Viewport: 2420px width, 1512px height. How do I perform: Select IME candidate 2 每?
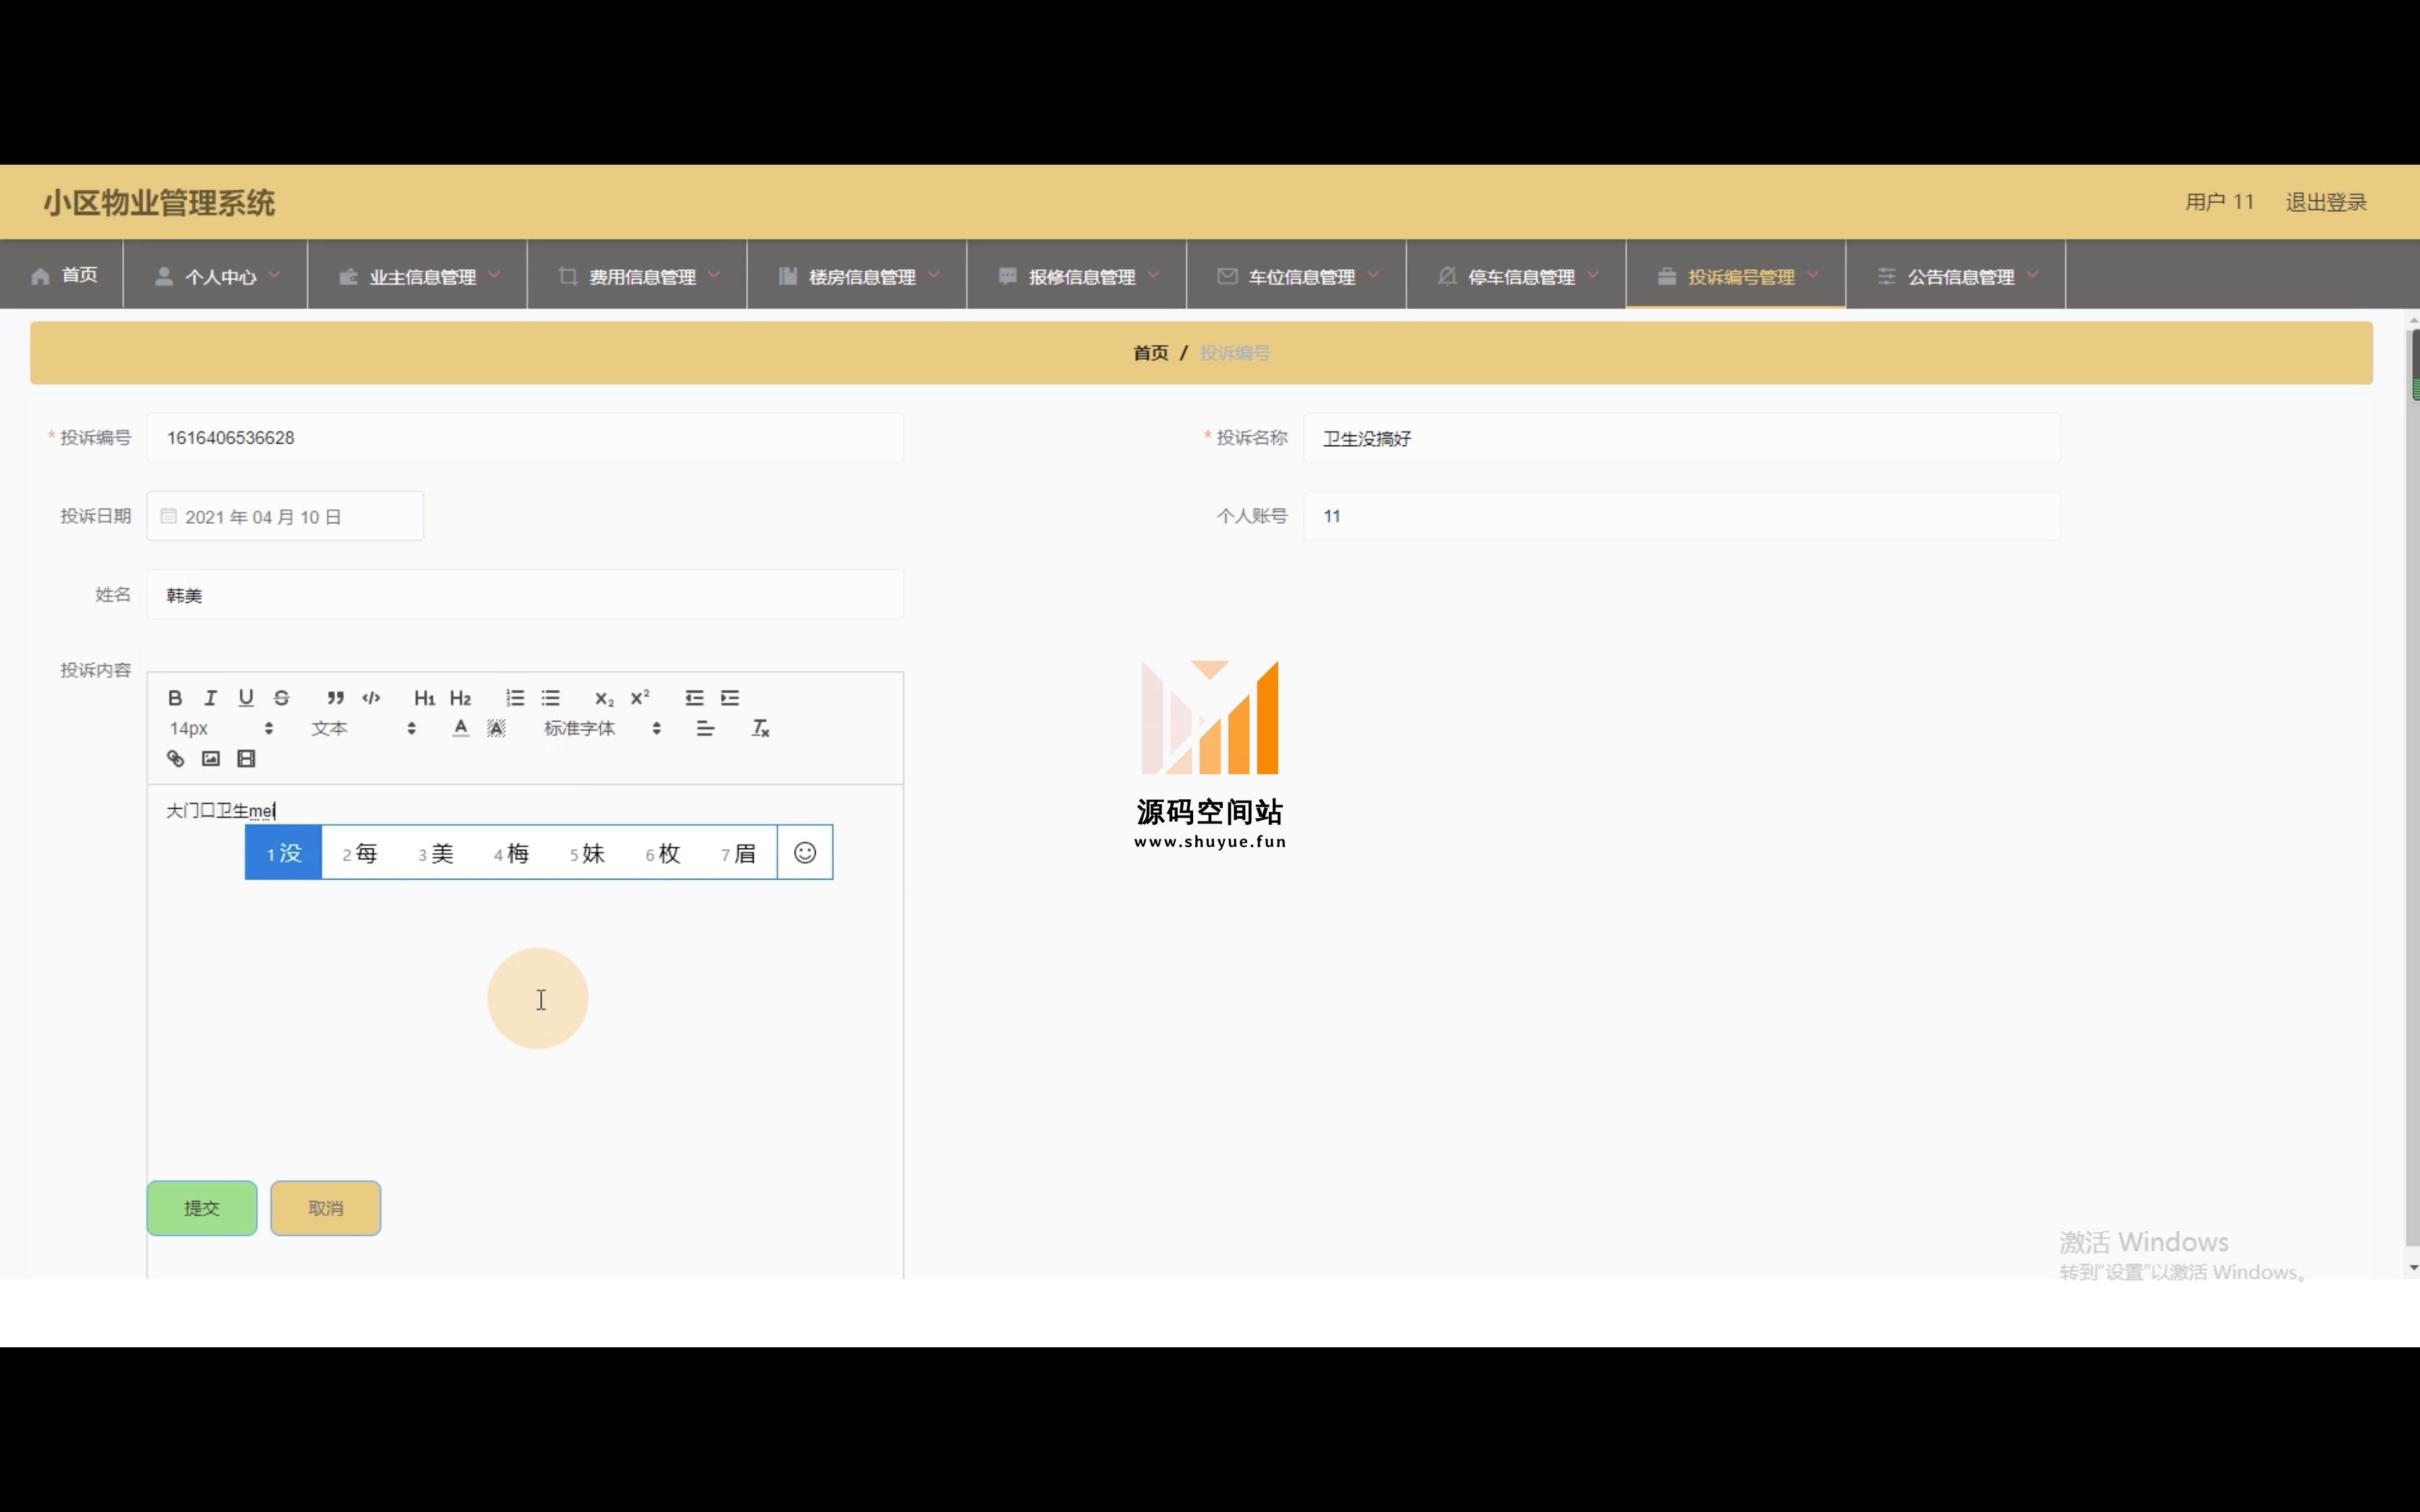360,853
